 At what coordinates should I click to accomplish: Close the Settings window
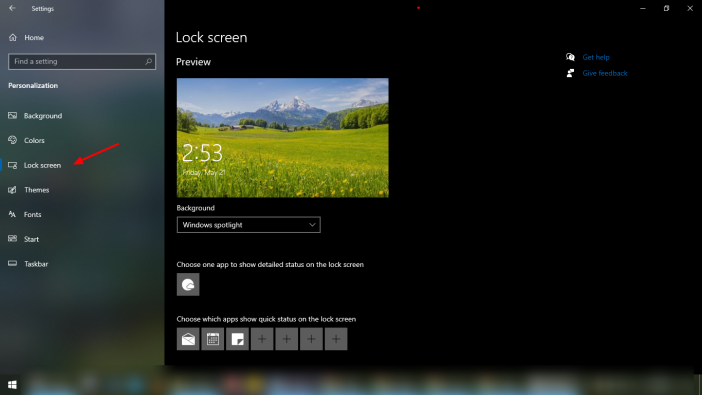click(690, 8)
